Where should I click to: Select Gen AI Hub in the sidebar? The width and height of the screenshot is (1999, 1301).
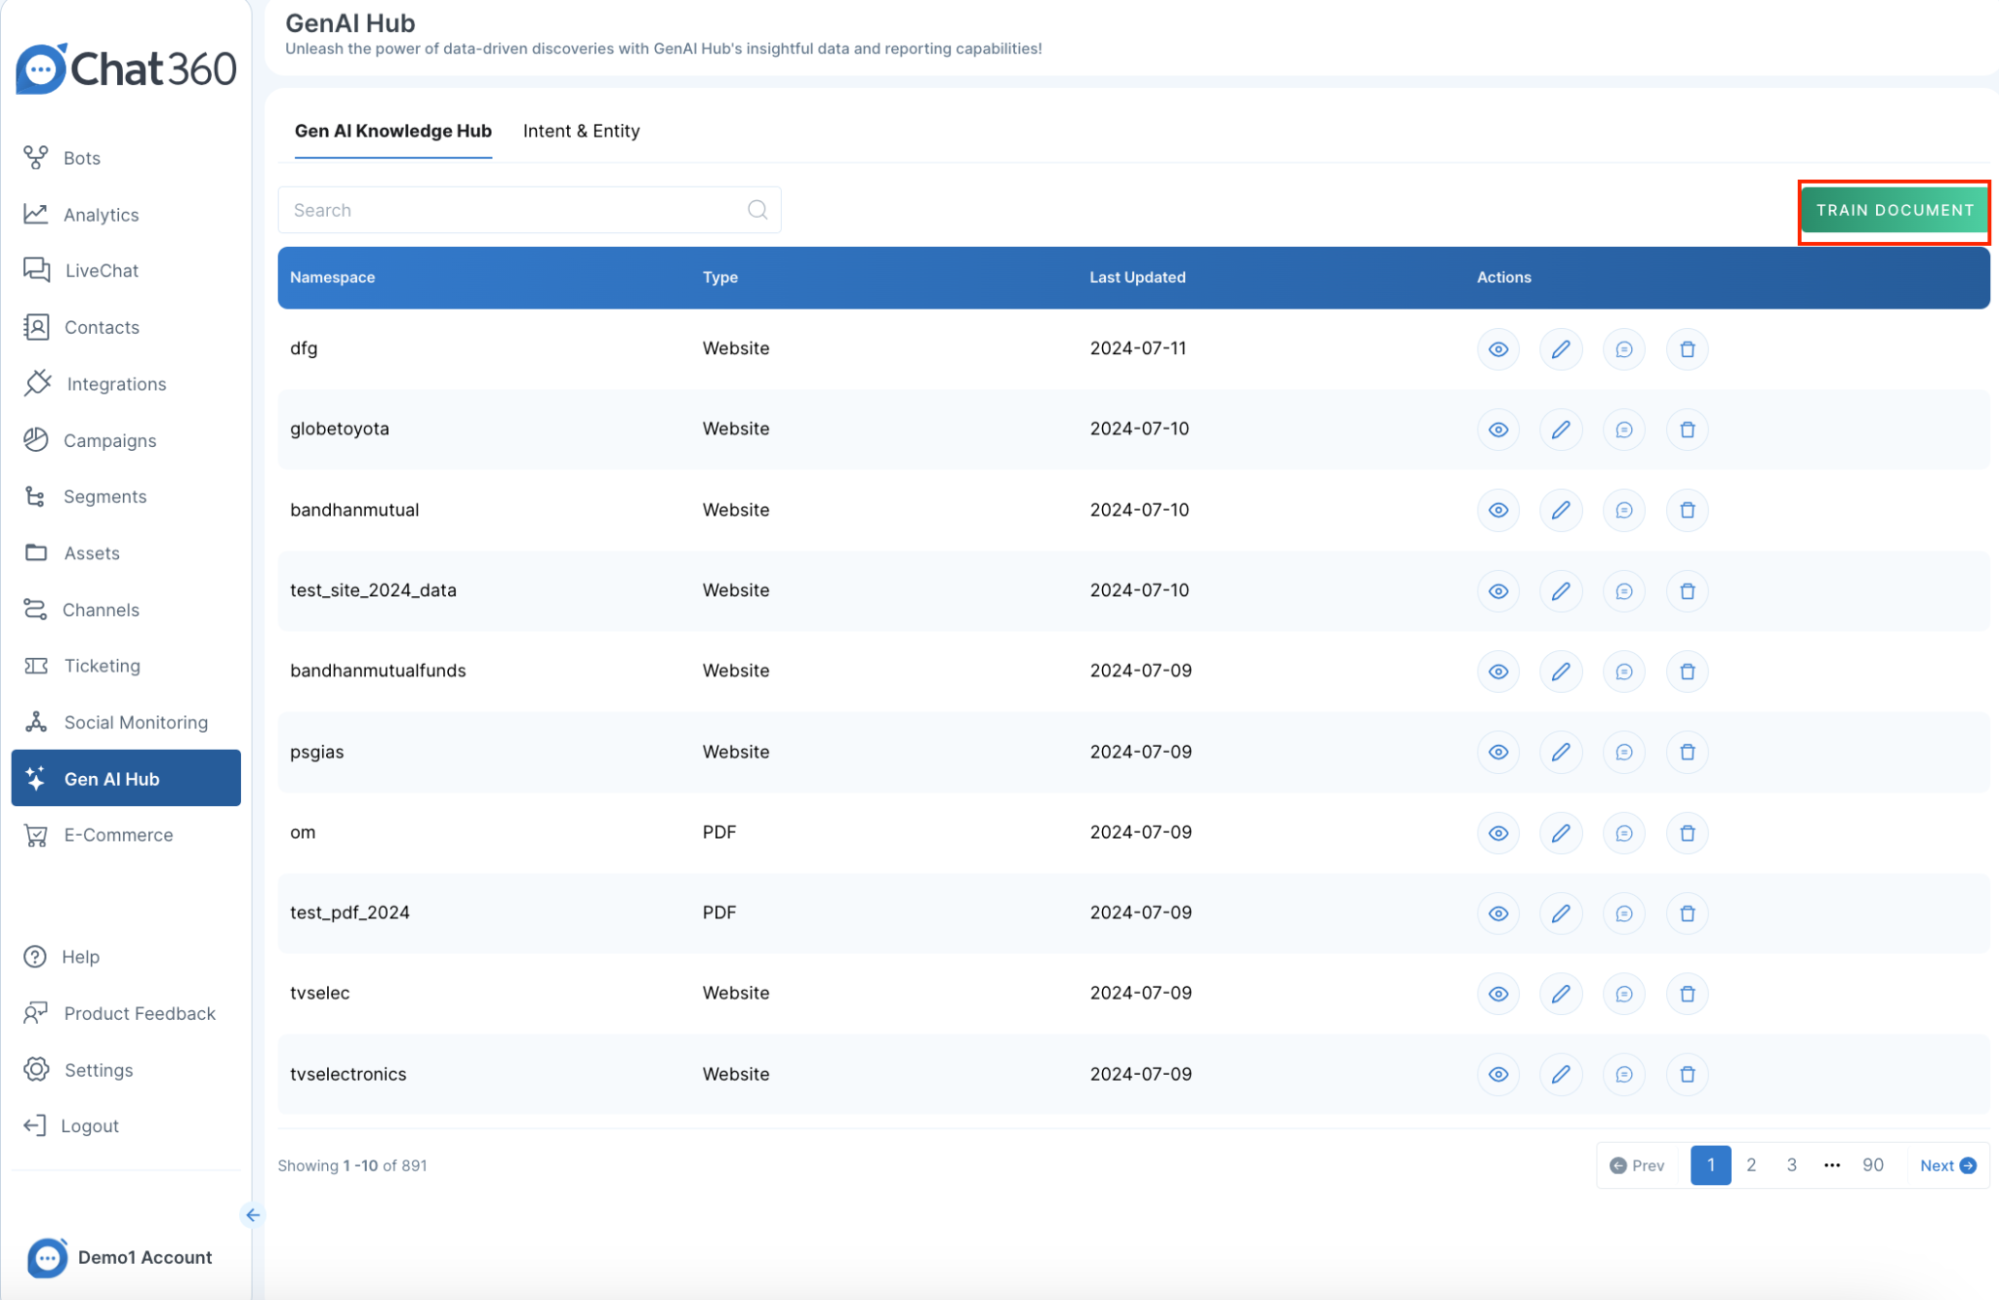[x=125, y=778]
